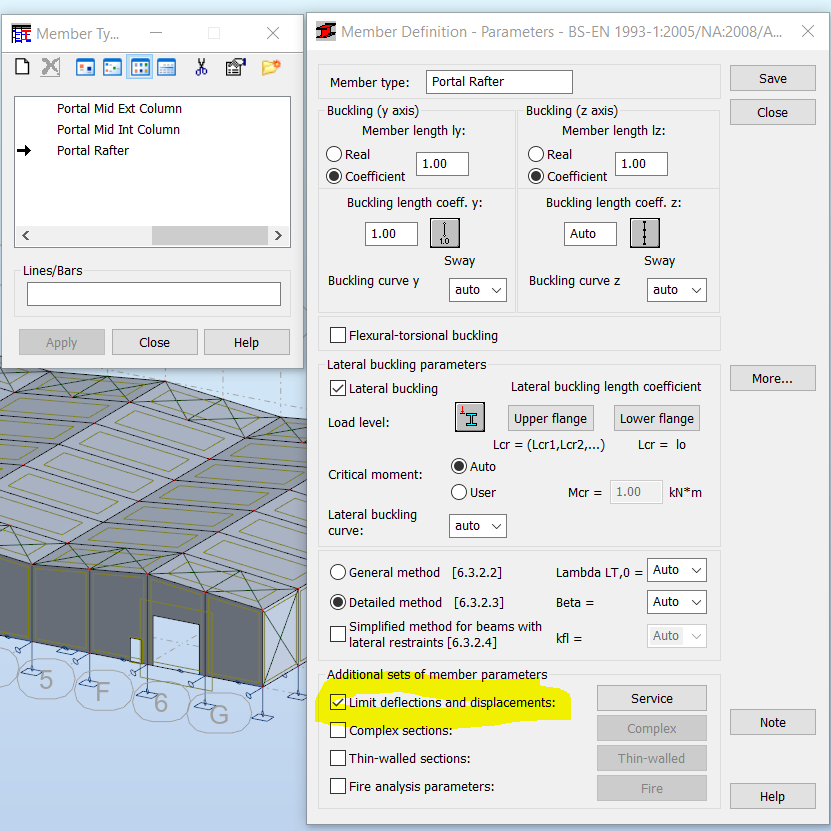Viewport: 831px width, 831px height.
Task: Click the I-section load level icon
Action: pyautogui.click(x=469, y=417)
